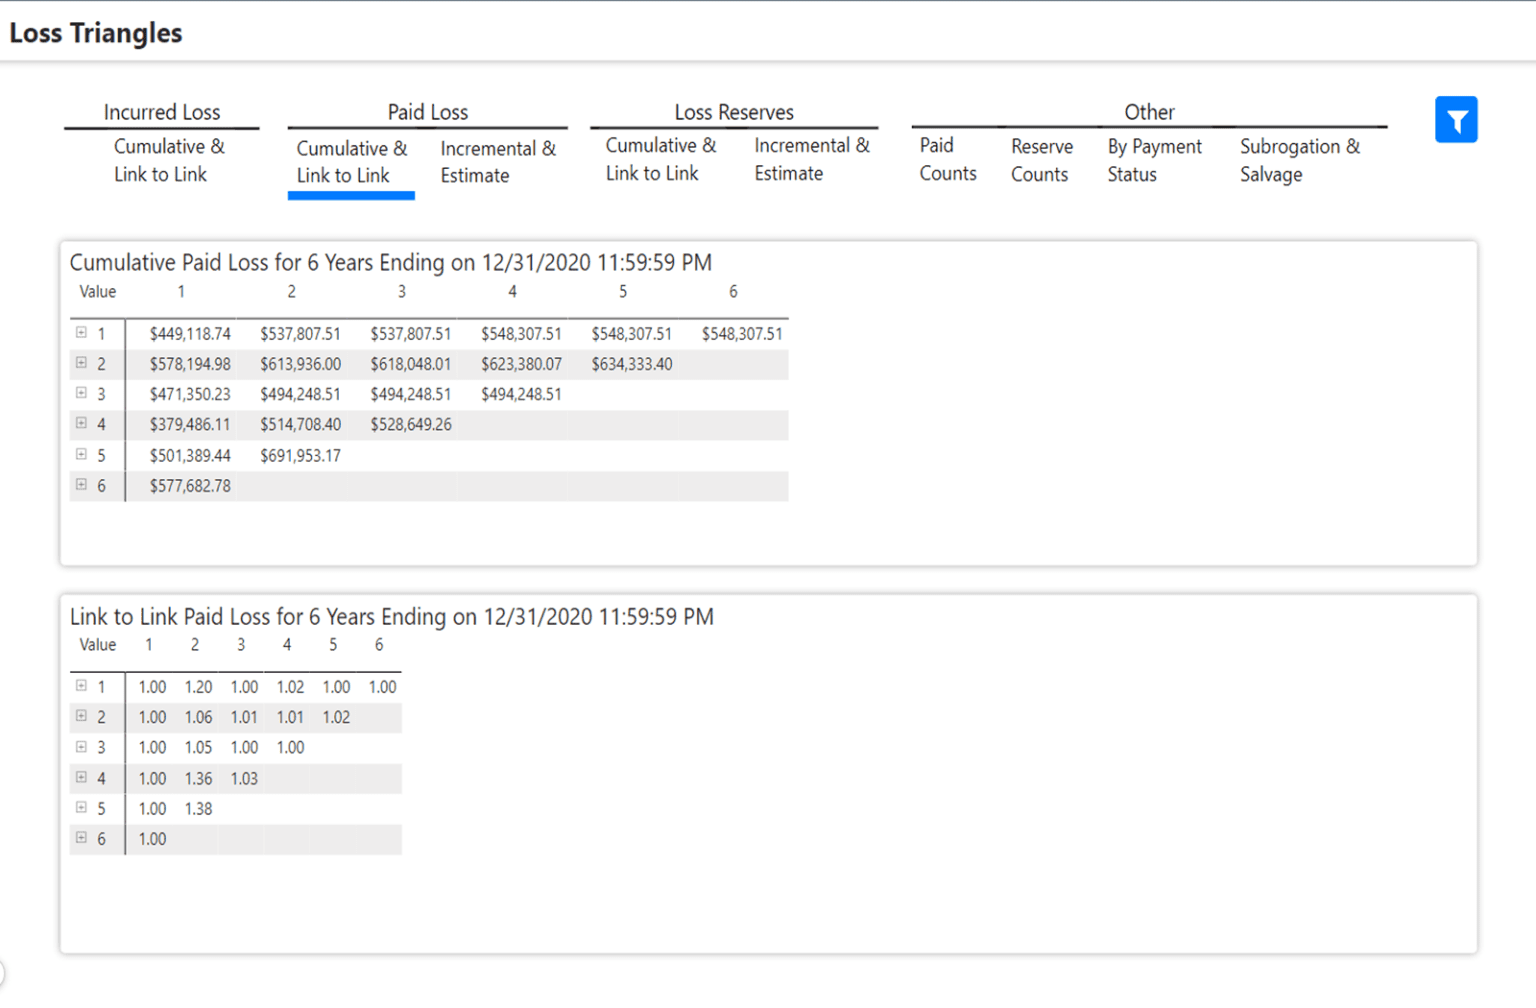Expand row 6 in Link to Link table
The width and height of the screenshot is (1536, 1008).
click(81, 838)
